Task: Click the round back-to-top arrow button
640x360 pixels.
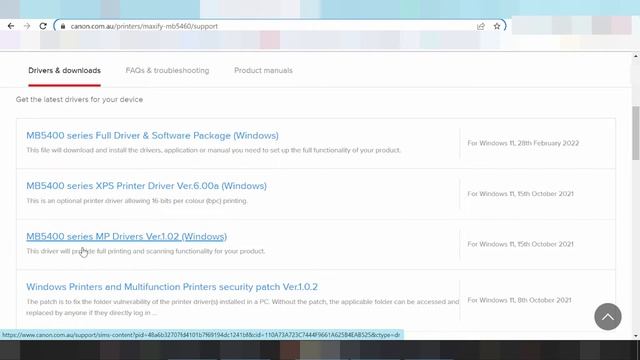Action: [608, 317]
